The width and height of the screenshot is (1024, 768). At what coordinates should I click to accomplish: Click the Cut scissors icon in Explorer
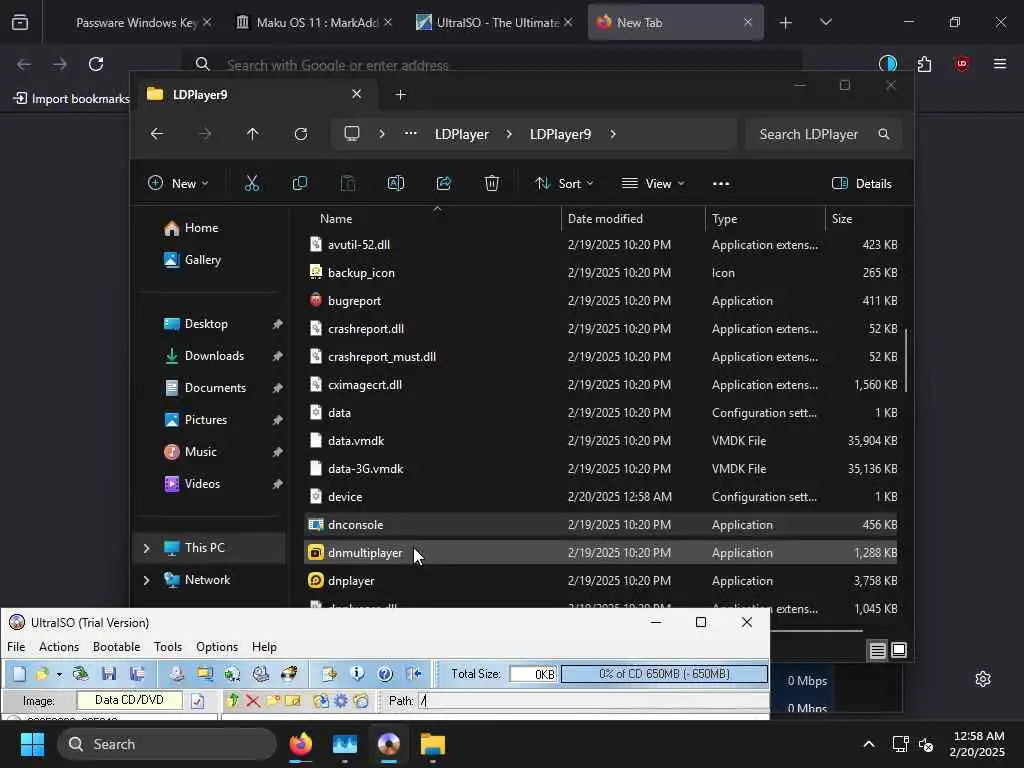[252, 184]
